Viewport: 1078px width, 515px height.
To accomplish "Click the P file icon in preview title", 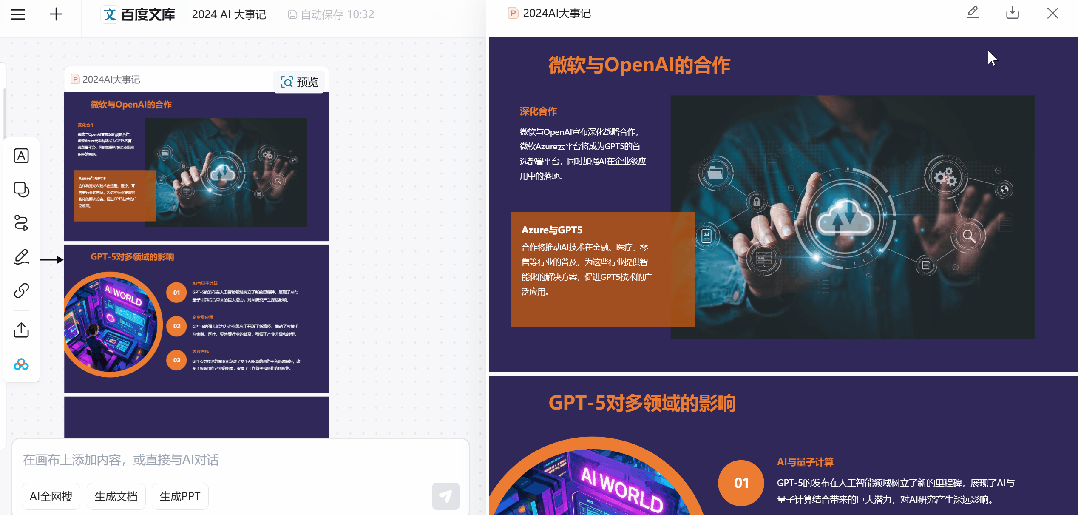I will [x=513, y=13].
